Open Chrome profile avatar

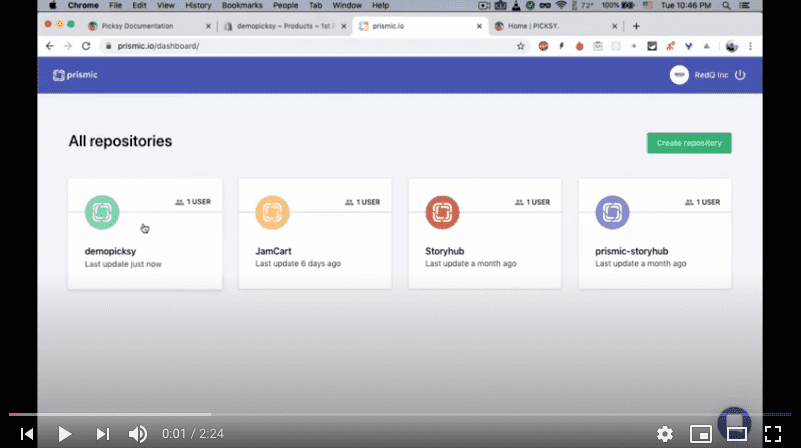click(732, 46)
